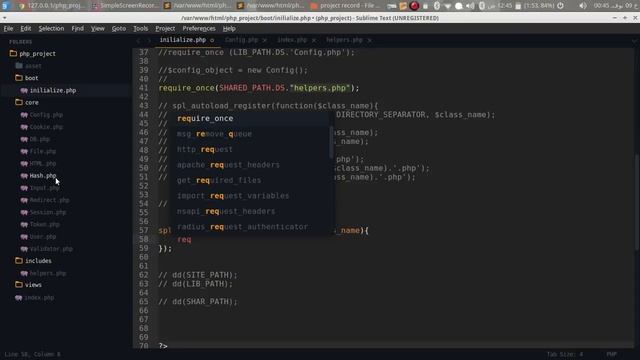This screenshot has width=640, height=360.
Task: Open the Selection menu
Action: tap(51, 29)
